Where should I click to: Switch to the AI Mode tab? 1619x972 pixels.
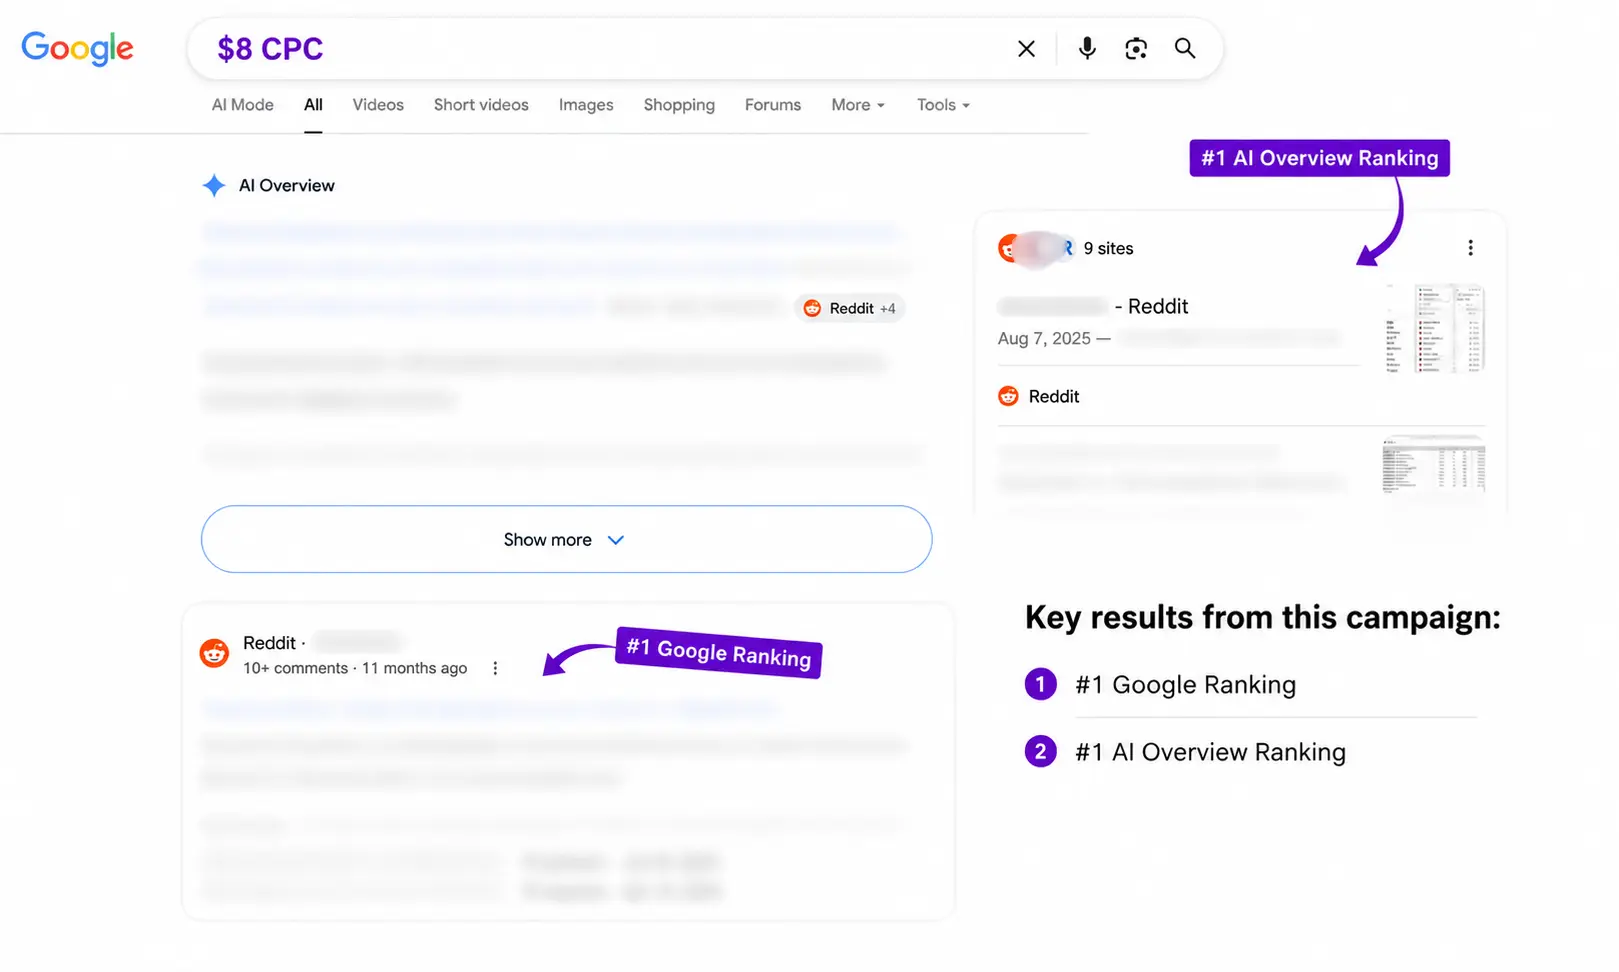243,105
